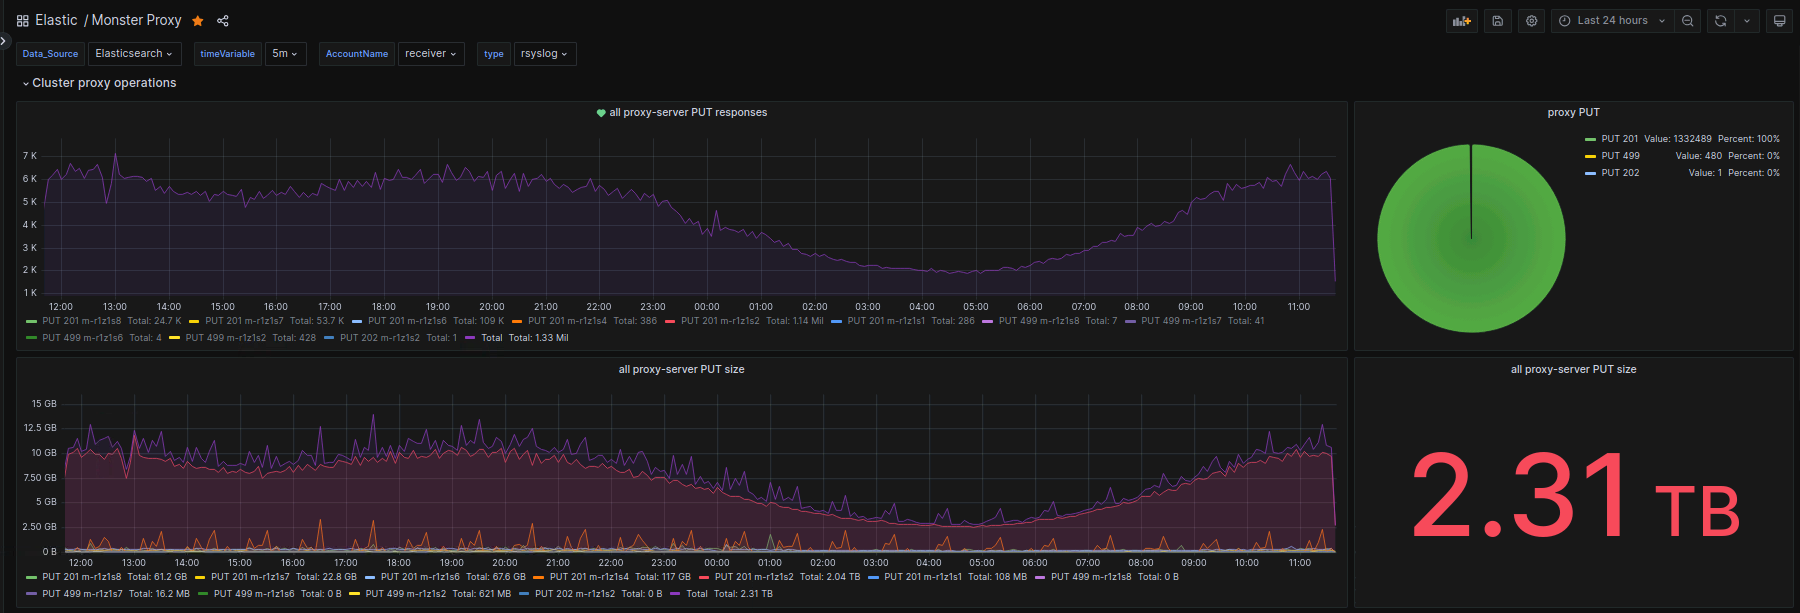Open all proxy-server PUT responses panel menu
This screenshot has width=1800, height=613.
point(688,112)
